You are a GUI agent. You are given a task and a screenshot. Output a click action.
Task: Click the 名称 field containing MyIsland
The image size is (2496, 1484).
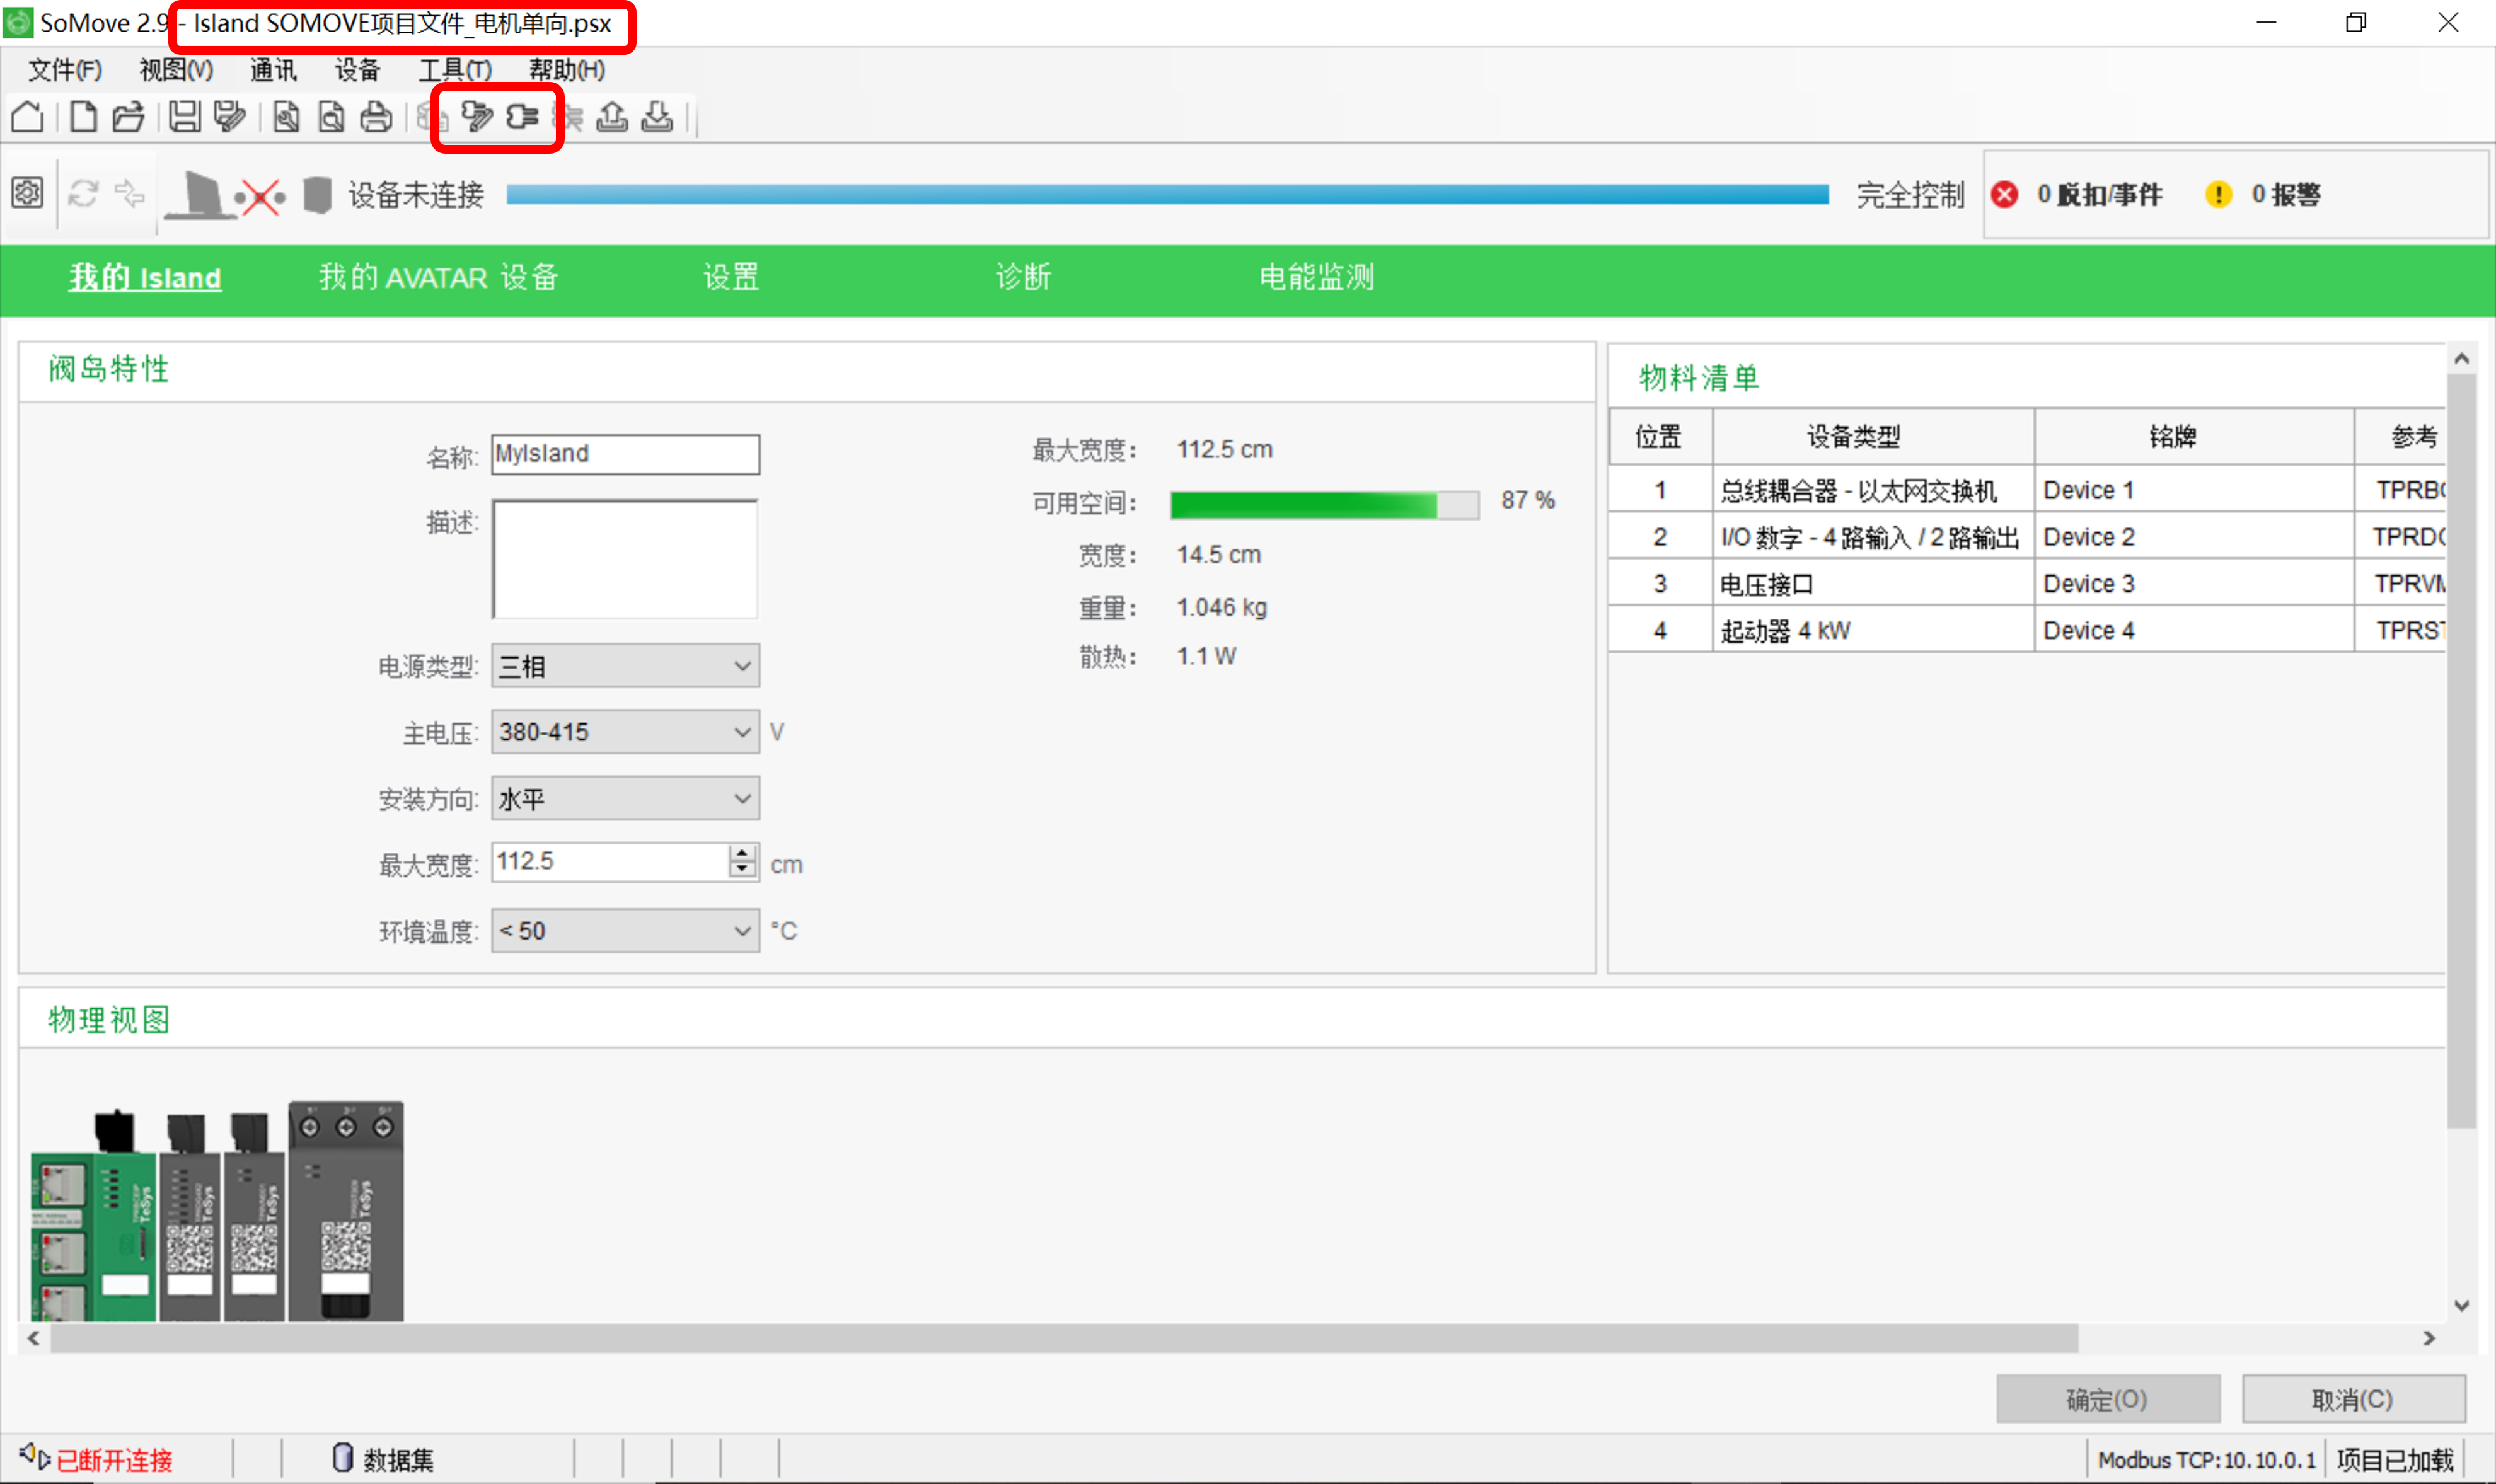tap(625, 454)
